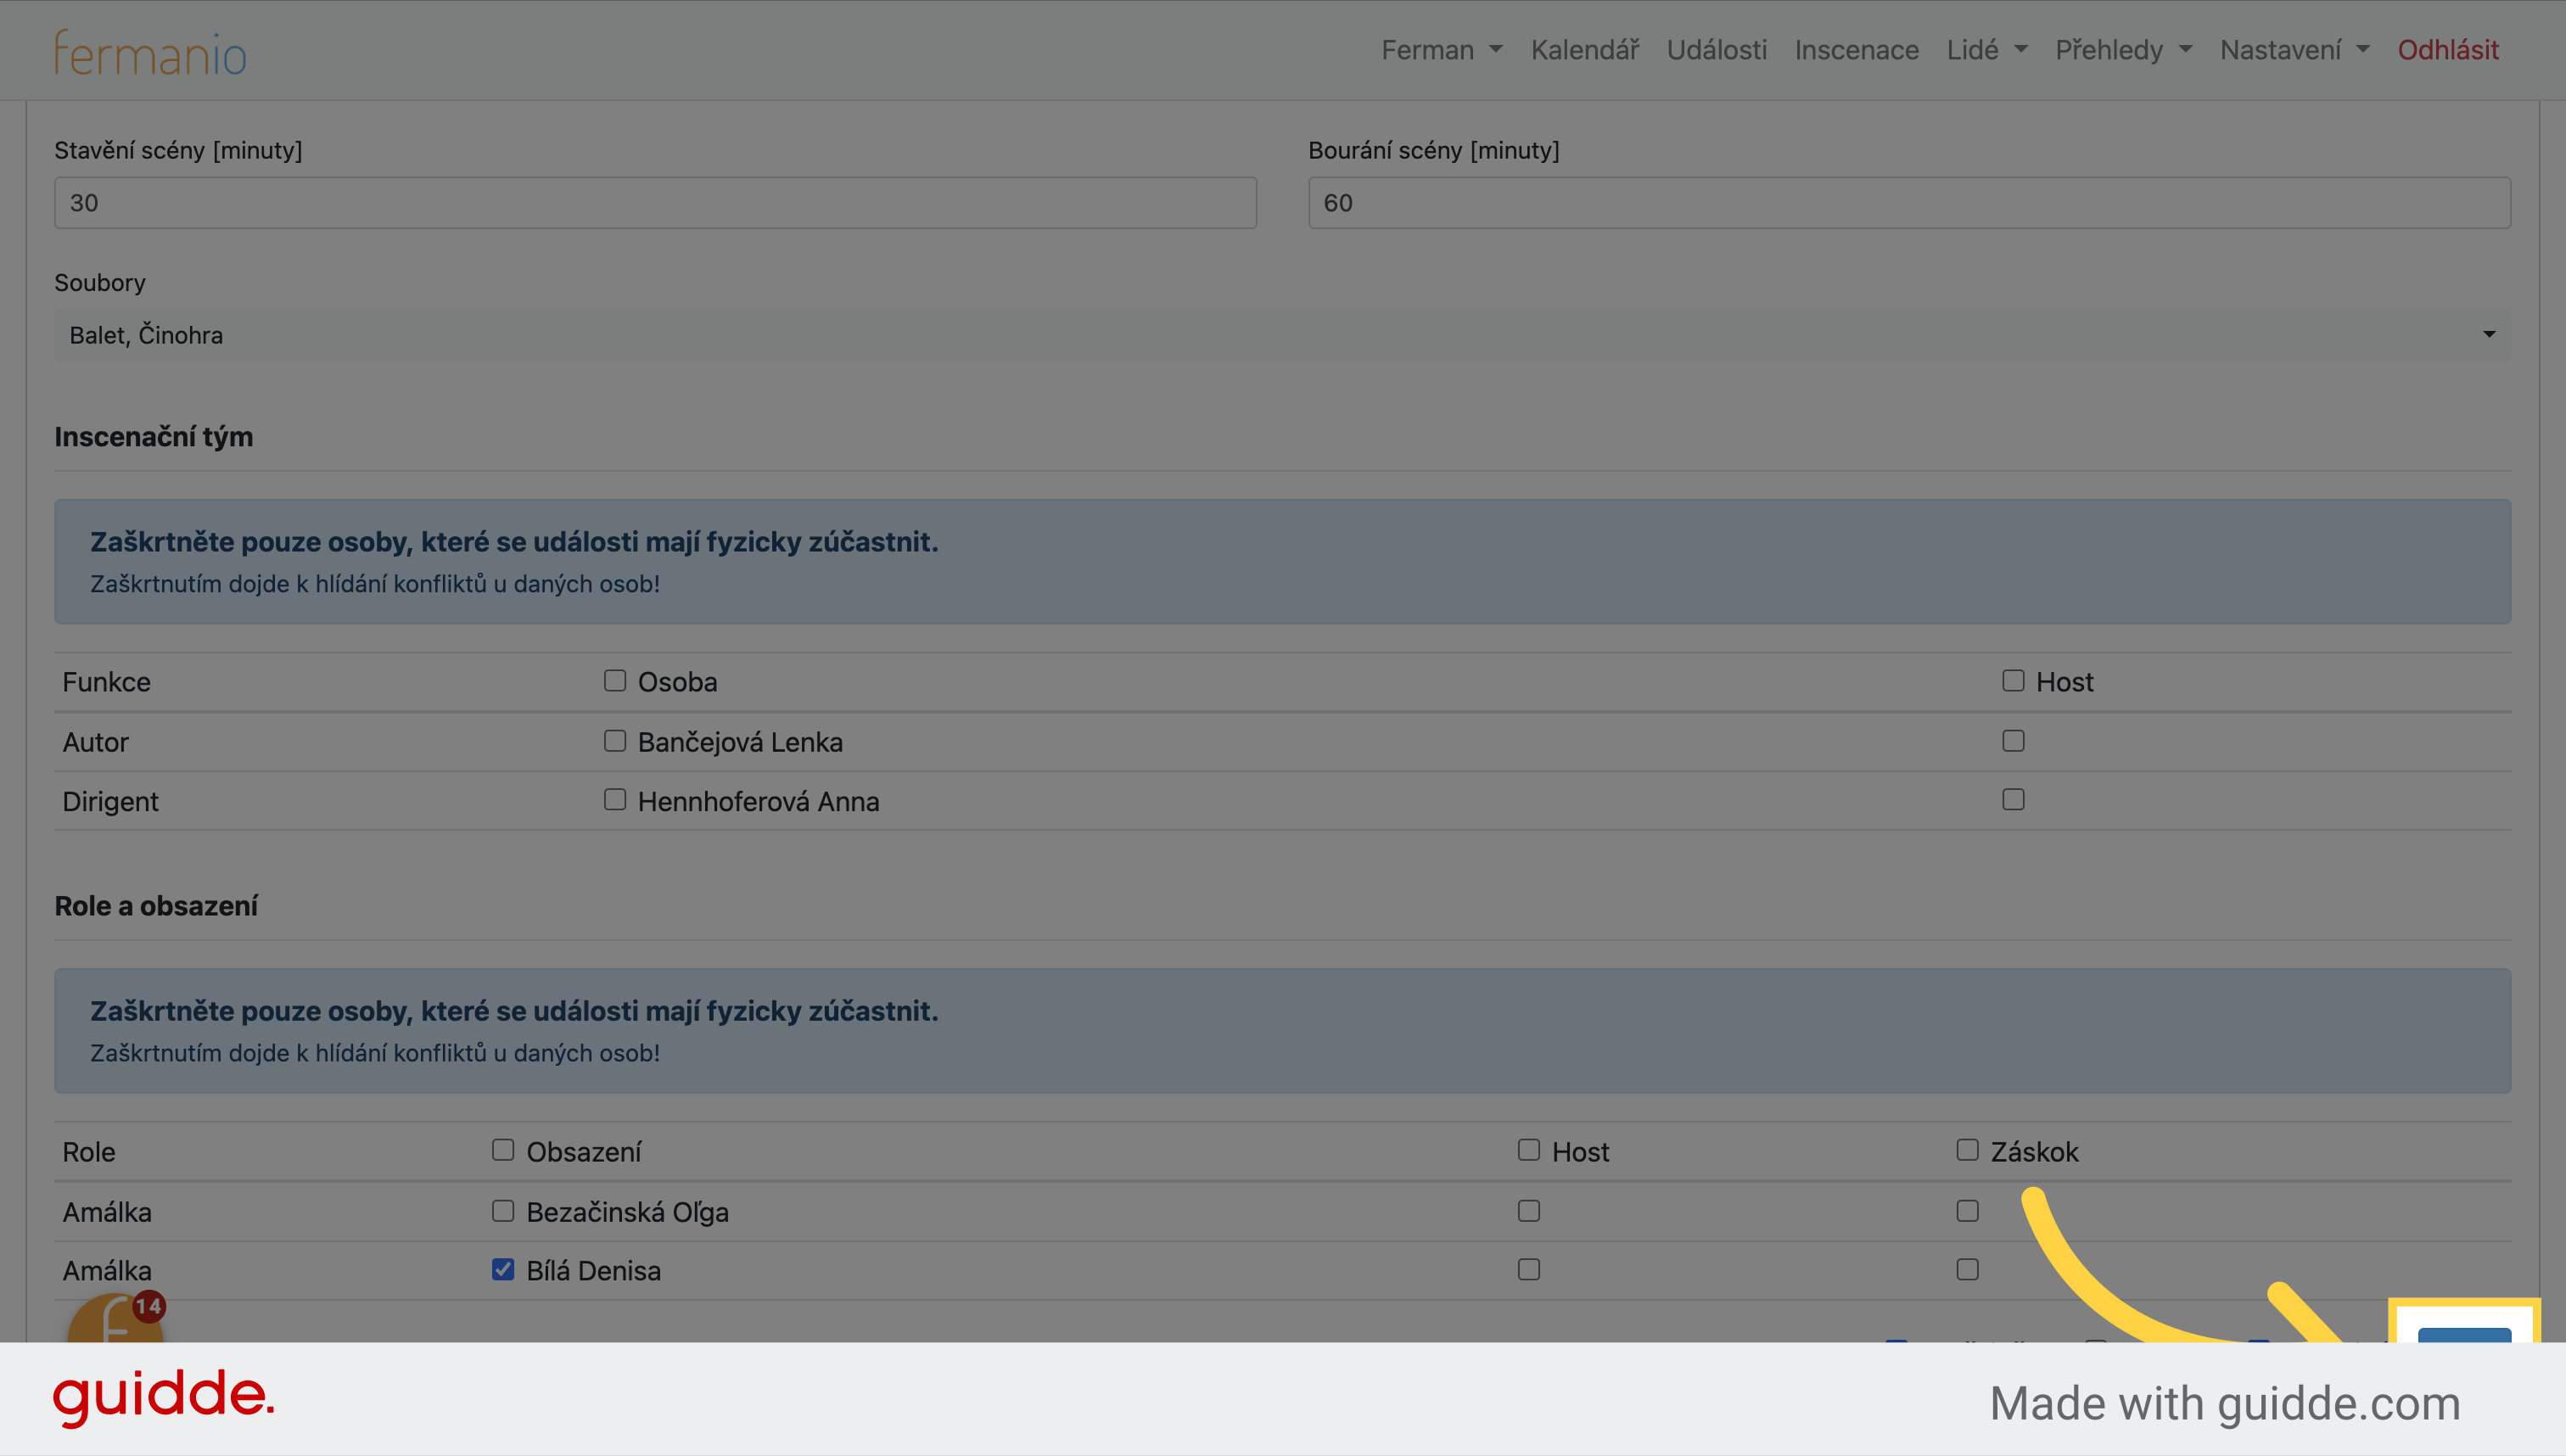Click the Dirigent function label

click(110, 802)
